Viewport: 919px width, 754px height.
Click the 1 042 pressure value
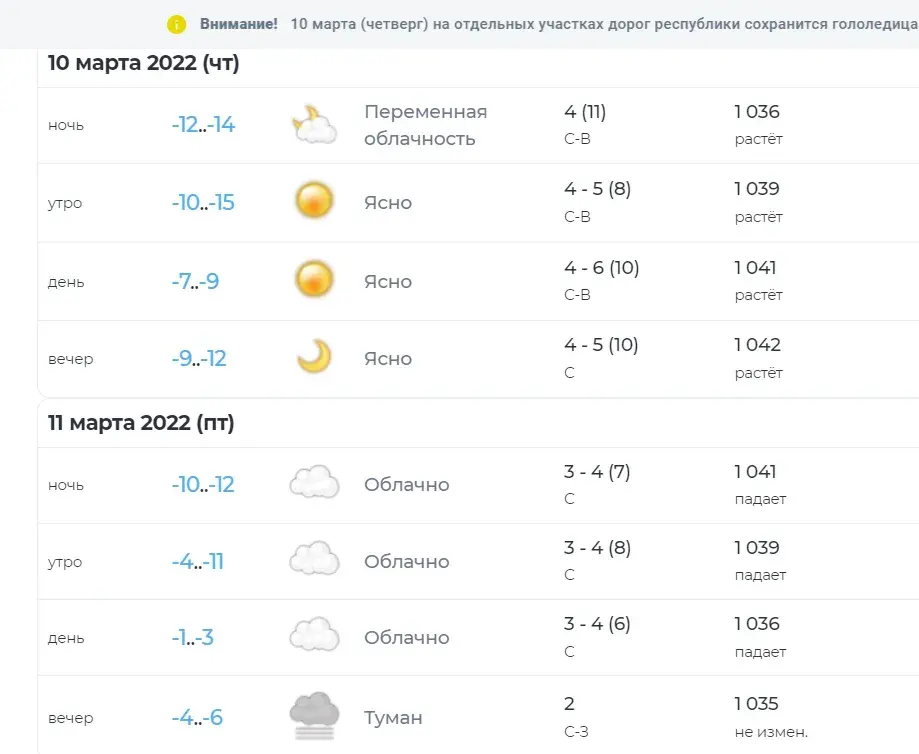(x=757, y=345)
